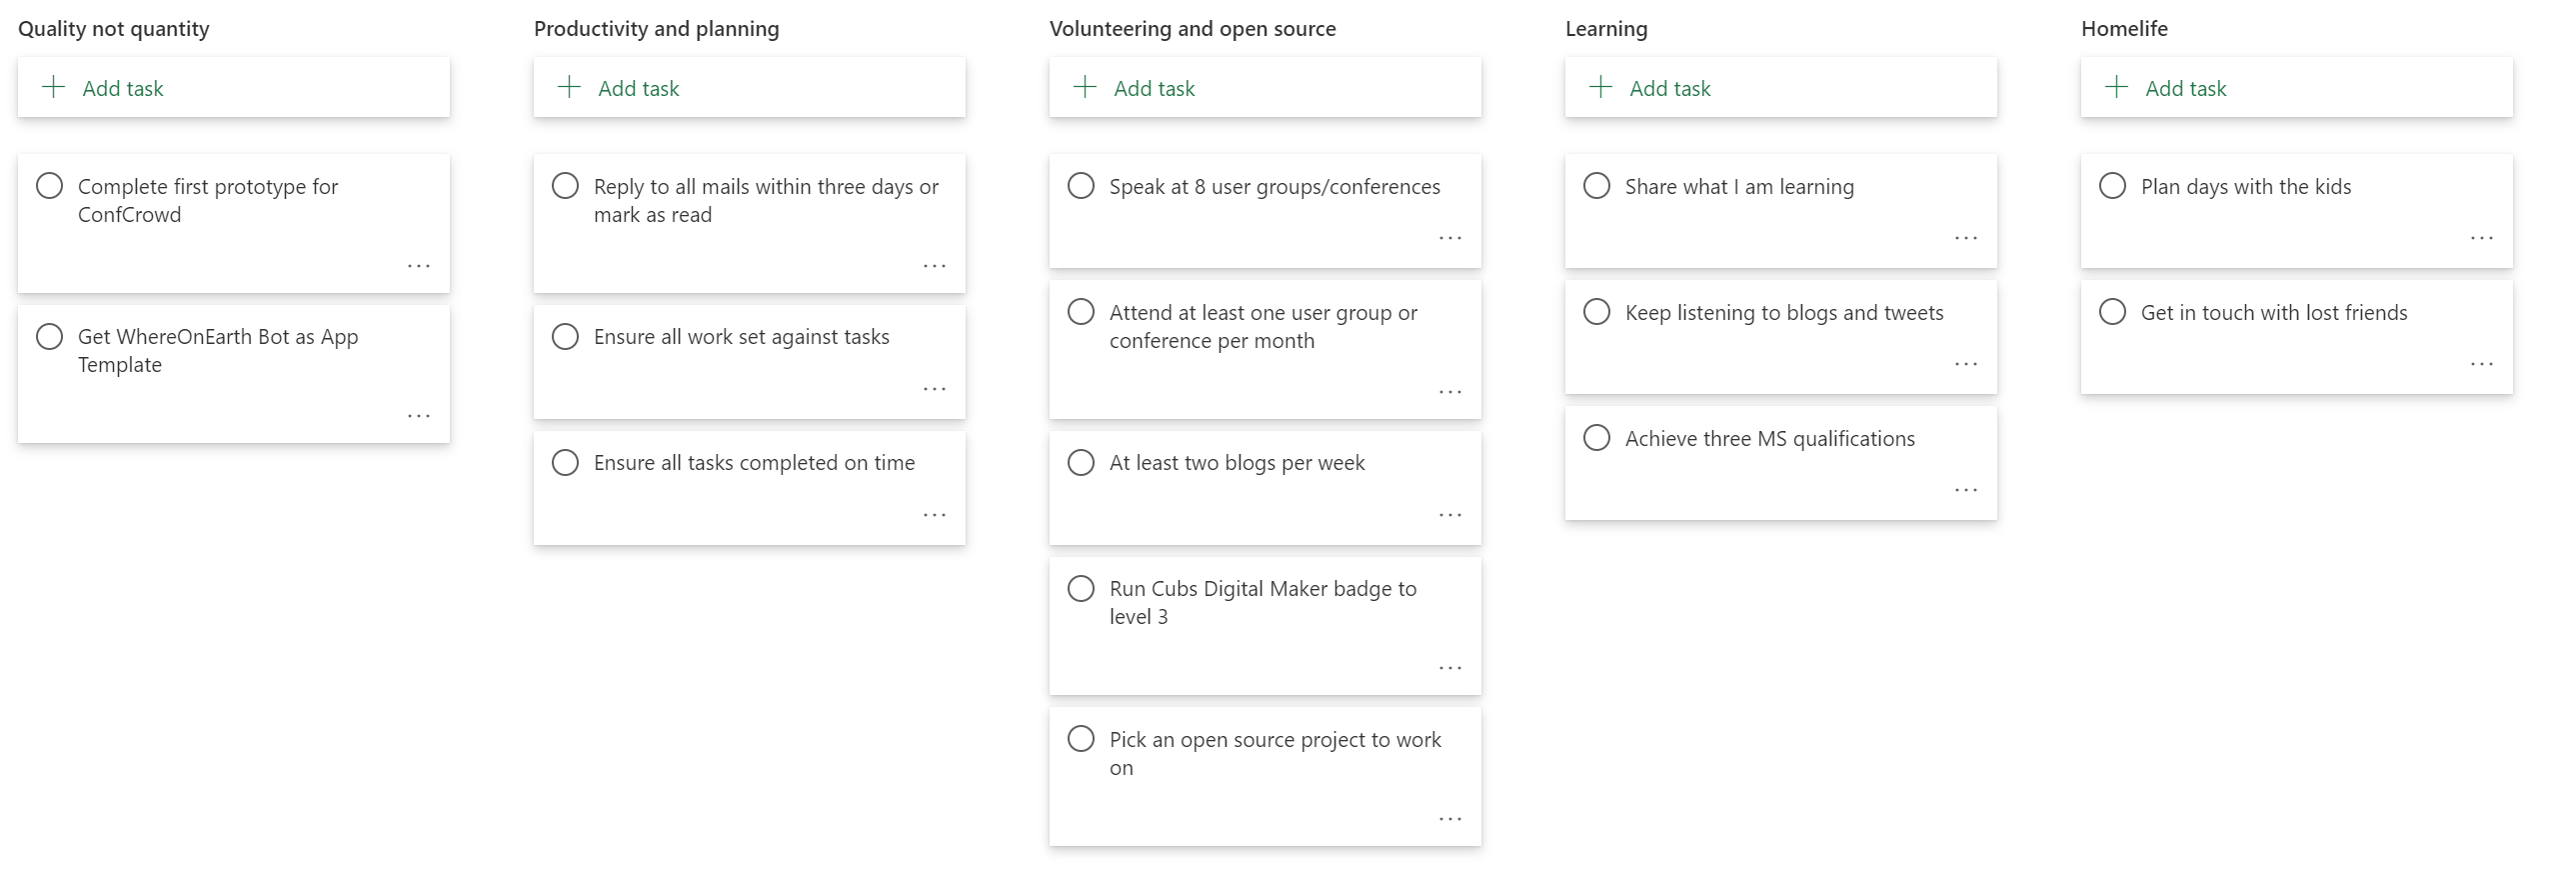Open the 'Run Cubs Digital Maker badge' task

coord(1262,602)
